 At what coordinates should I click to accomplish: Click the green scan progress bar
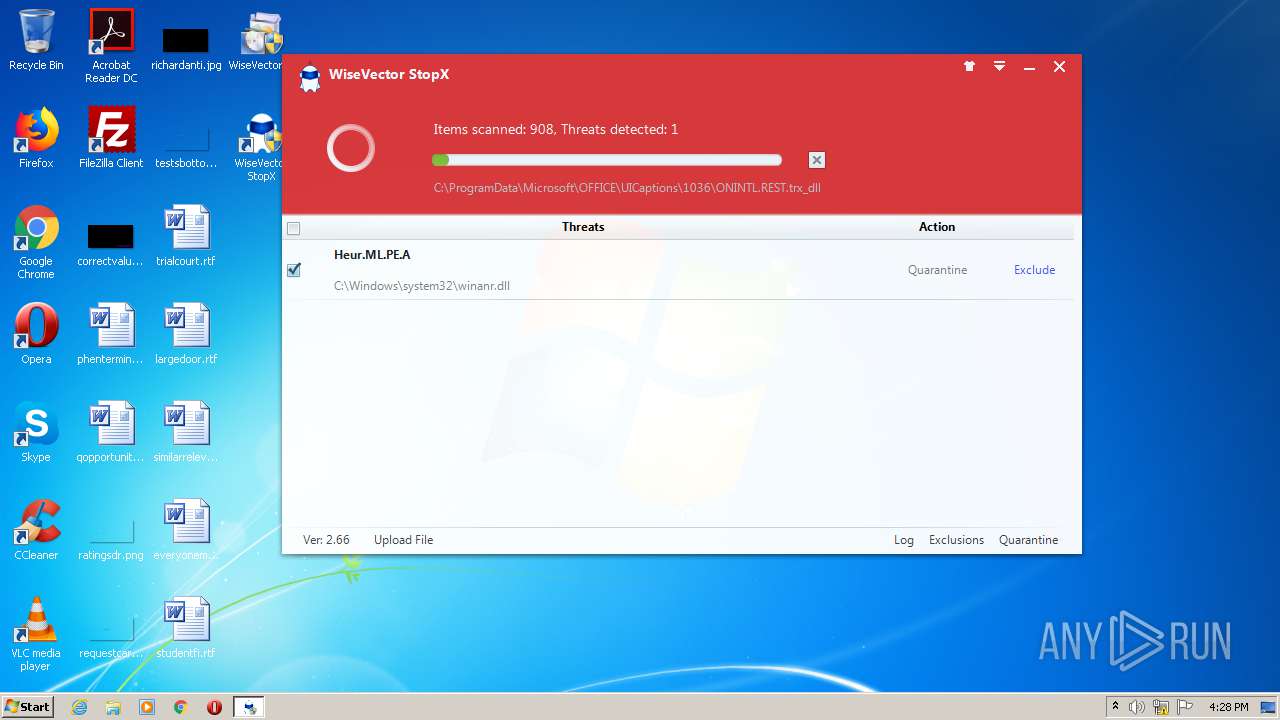(x=607, y=160)
